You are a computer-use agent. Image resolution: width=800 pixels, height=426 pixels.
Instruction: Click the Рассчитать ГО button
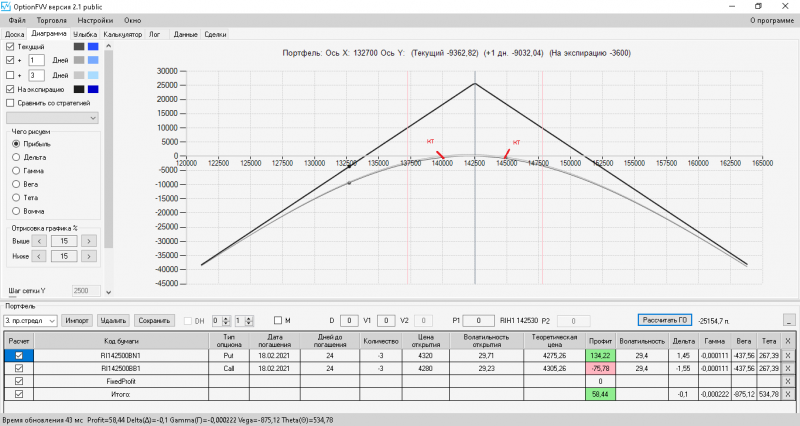coord(665,320)
